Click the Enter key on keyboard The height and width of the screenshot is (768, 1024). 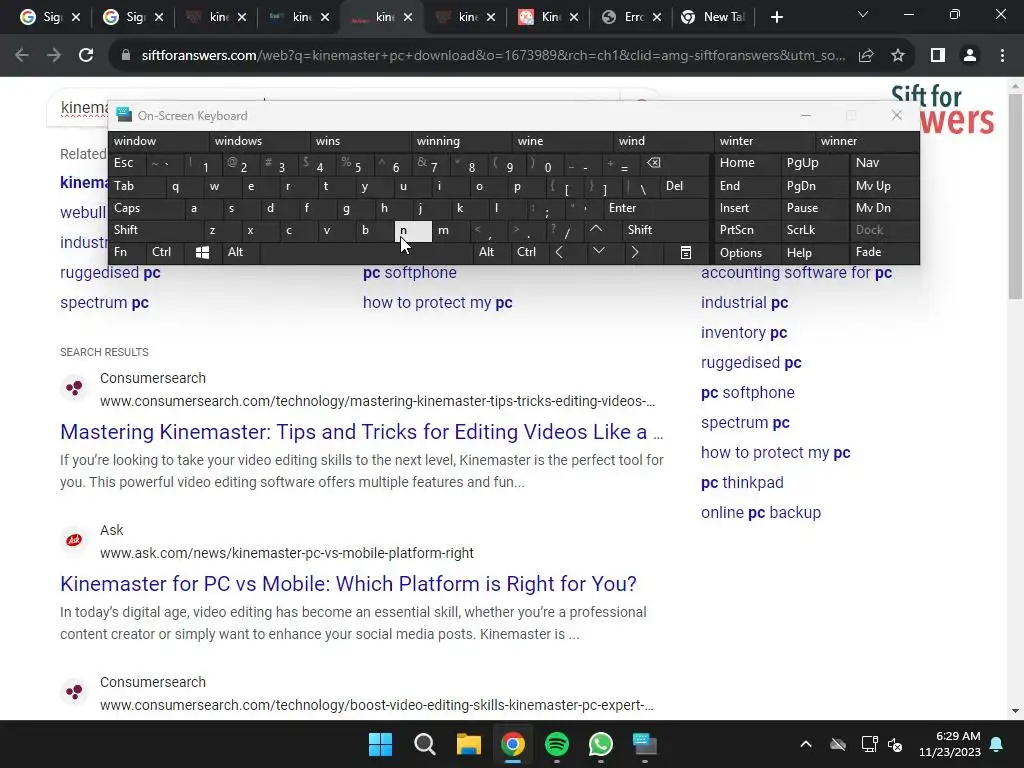coord(656,208)
